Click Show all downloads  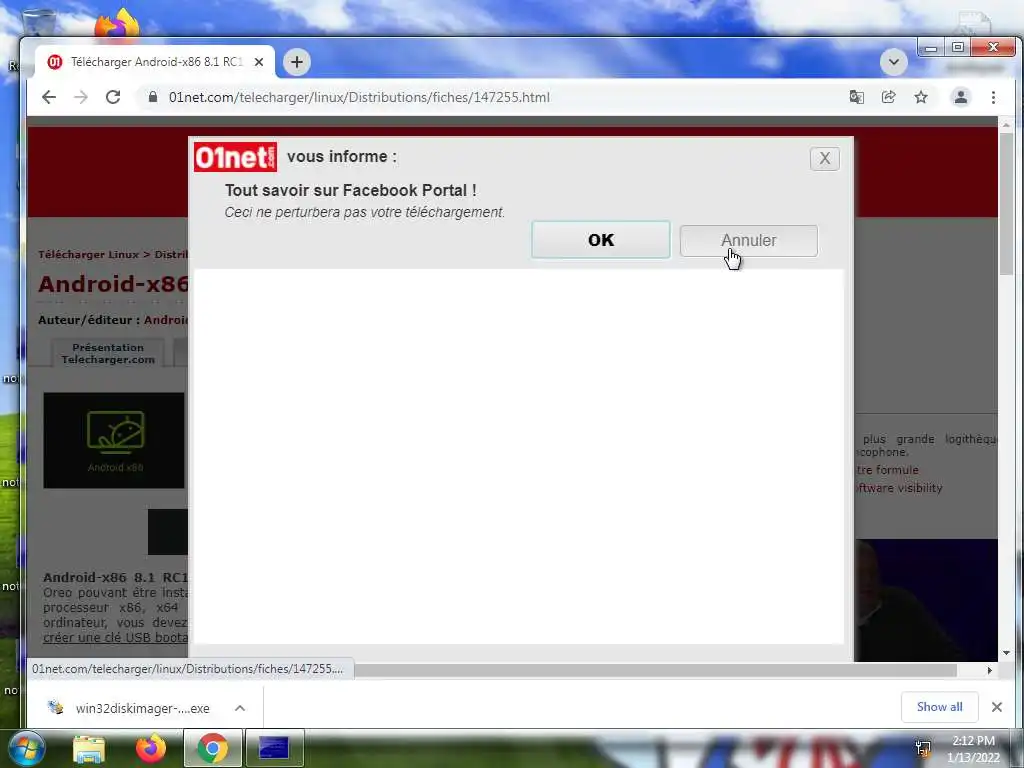(939, 707)
